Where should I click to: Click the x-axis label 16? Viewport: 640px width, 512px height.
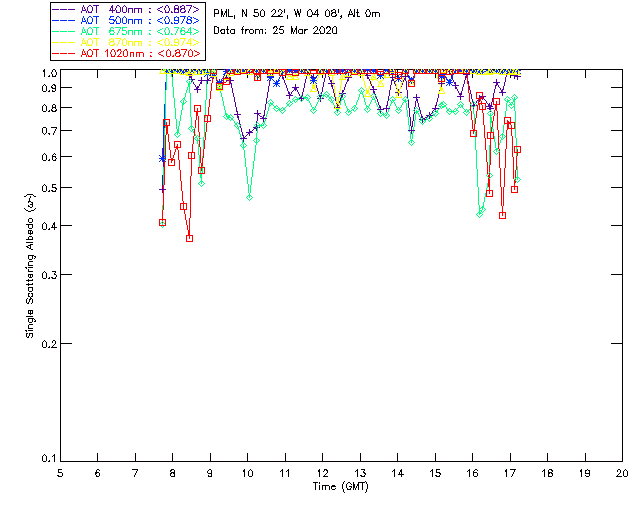pyautogui.click(x=473, y=474)
